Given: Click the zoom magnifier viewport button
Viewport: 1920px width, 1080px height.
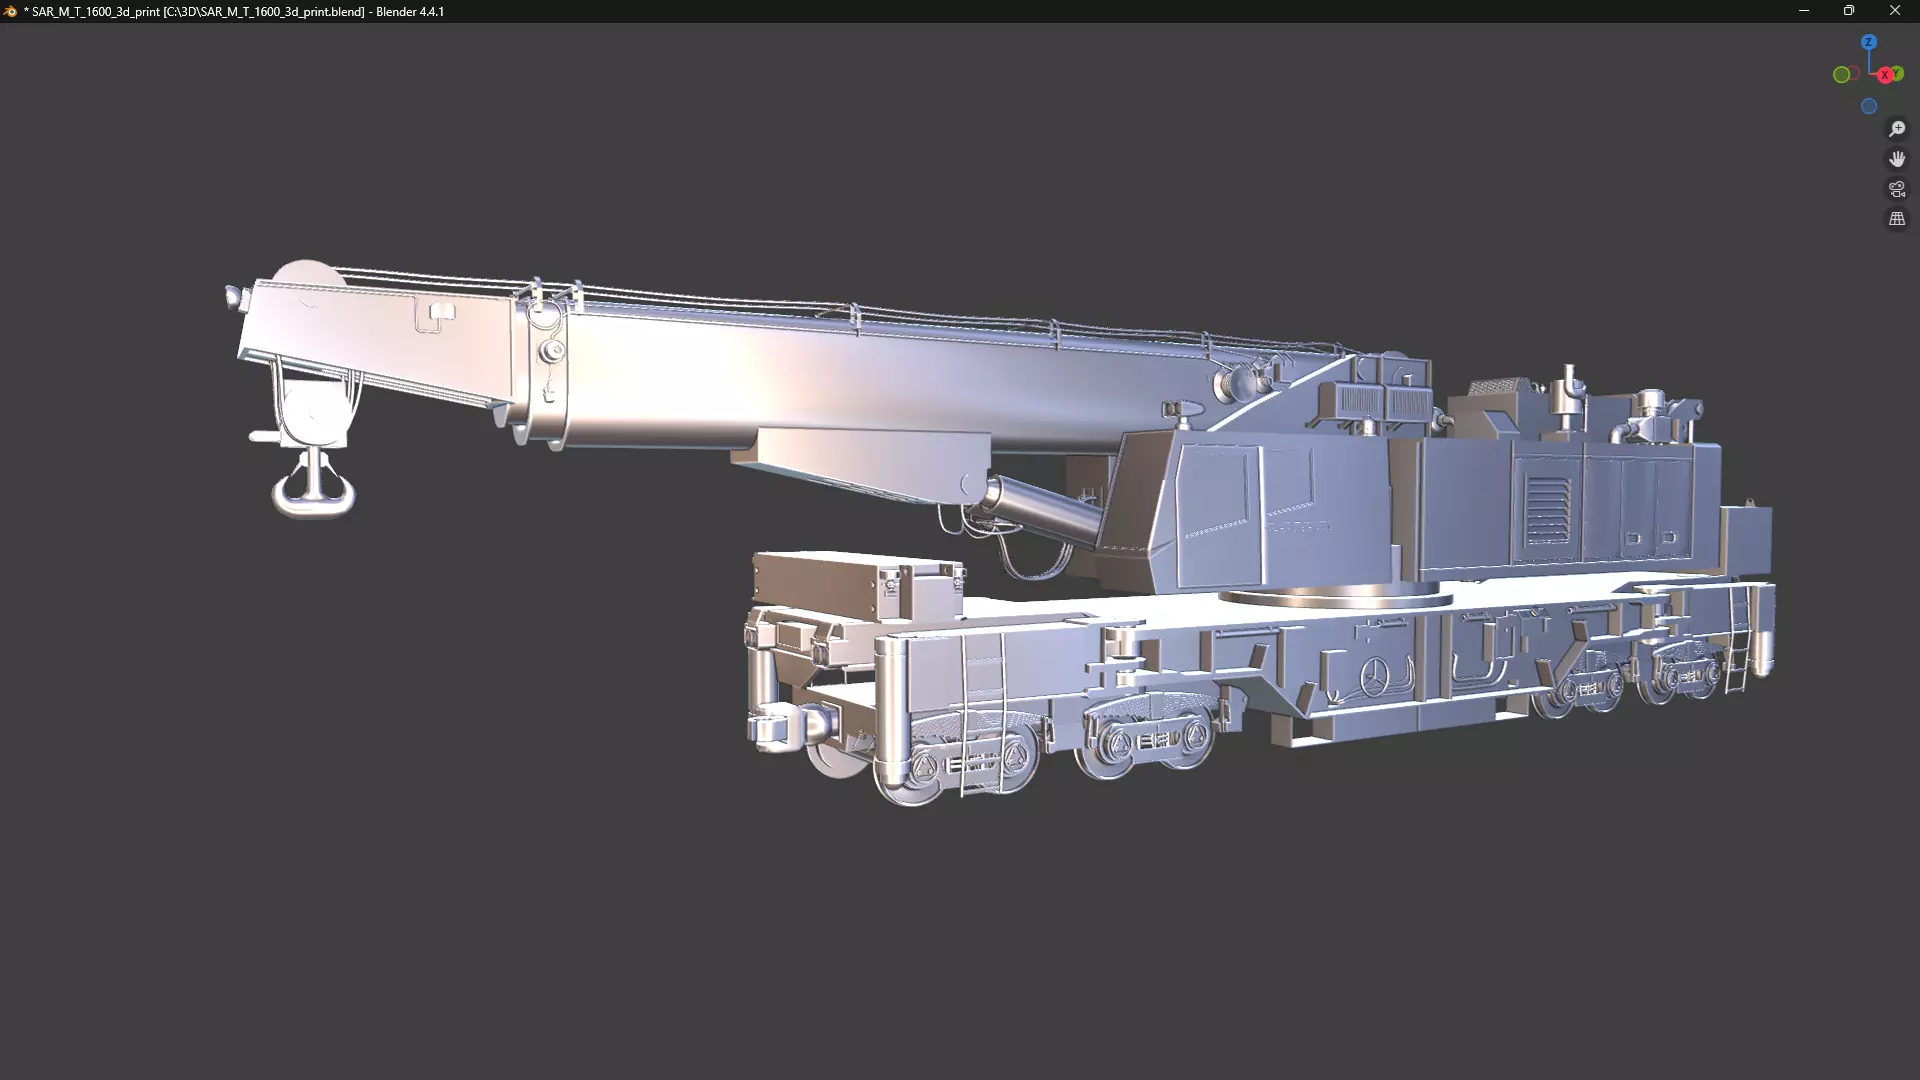Looking at the screenshot, I should tap(1897, 129).
